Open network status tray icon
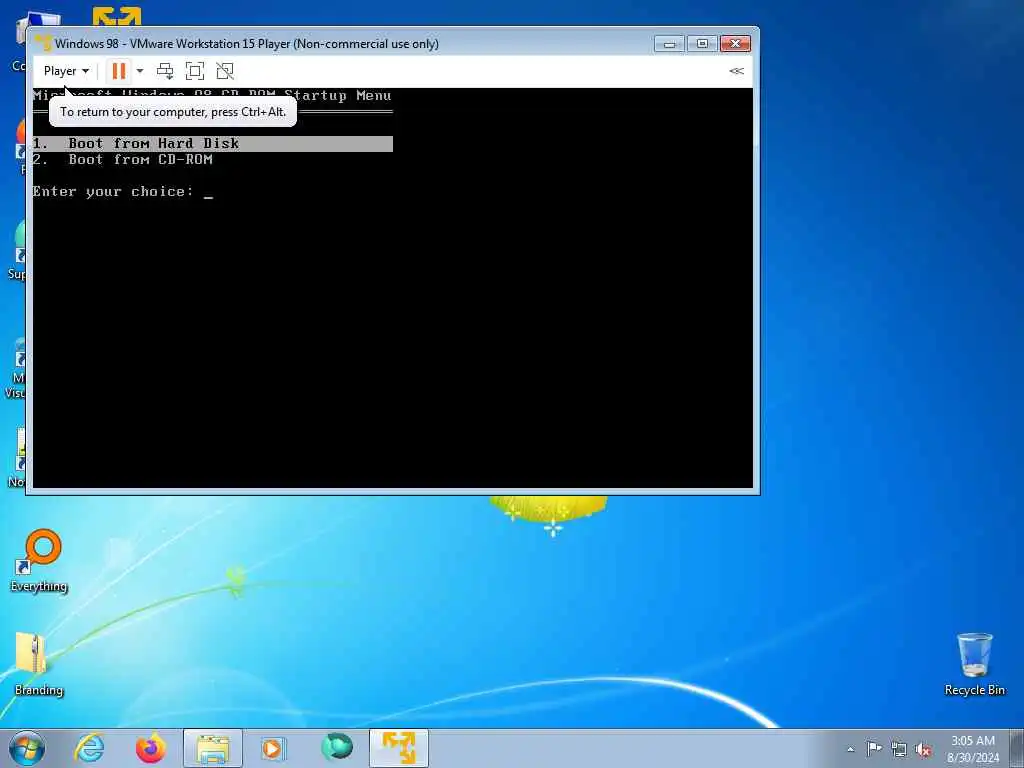 tap(899, 749)
